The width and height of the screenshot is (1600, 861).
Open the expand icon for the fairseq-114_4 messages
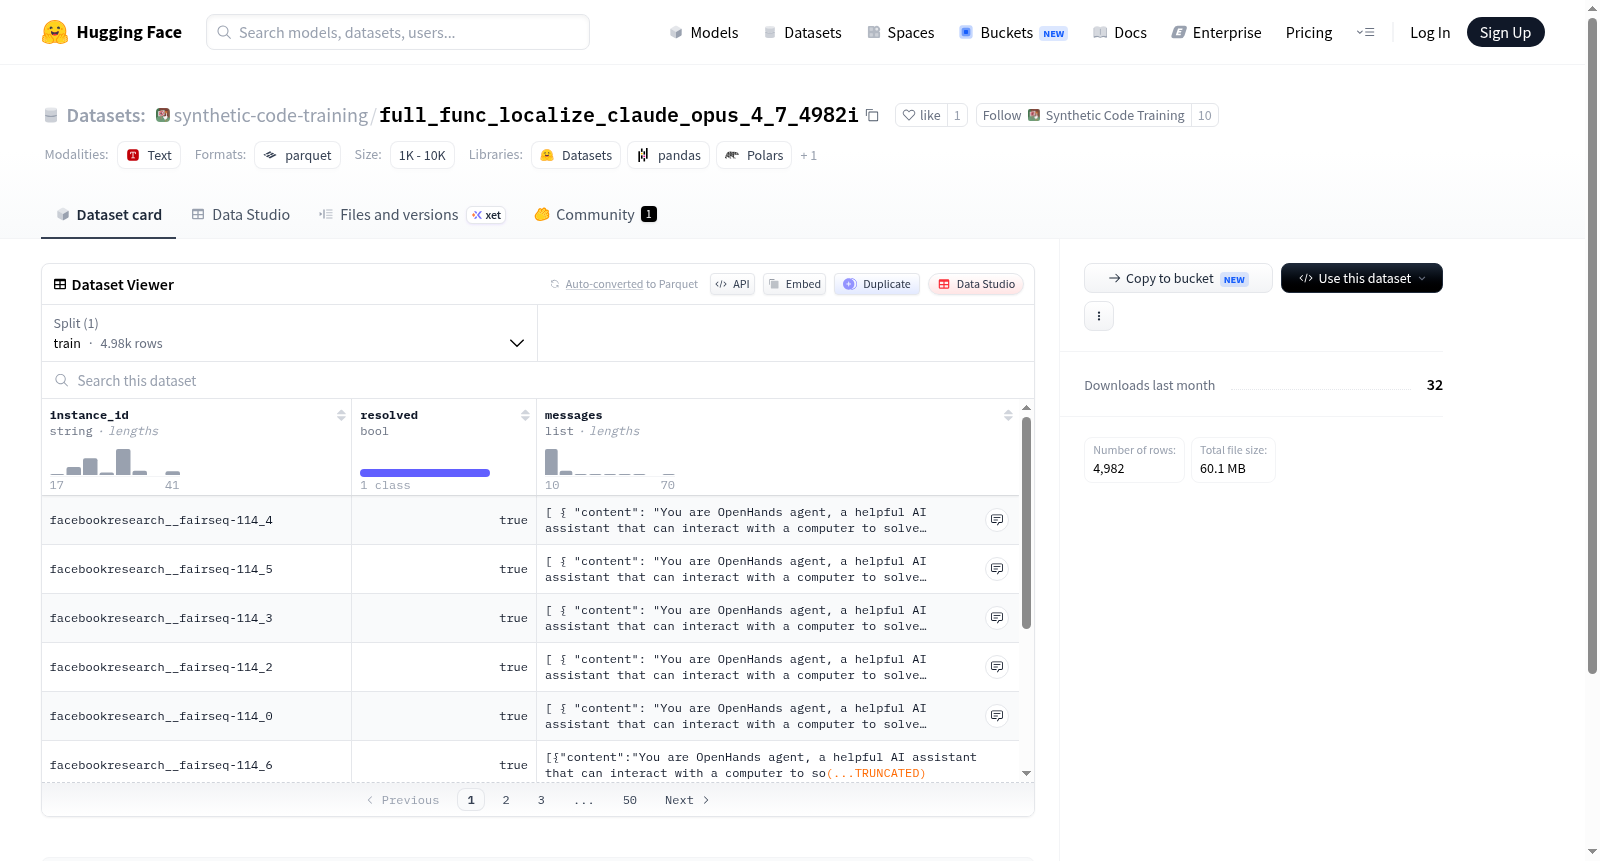997,520
